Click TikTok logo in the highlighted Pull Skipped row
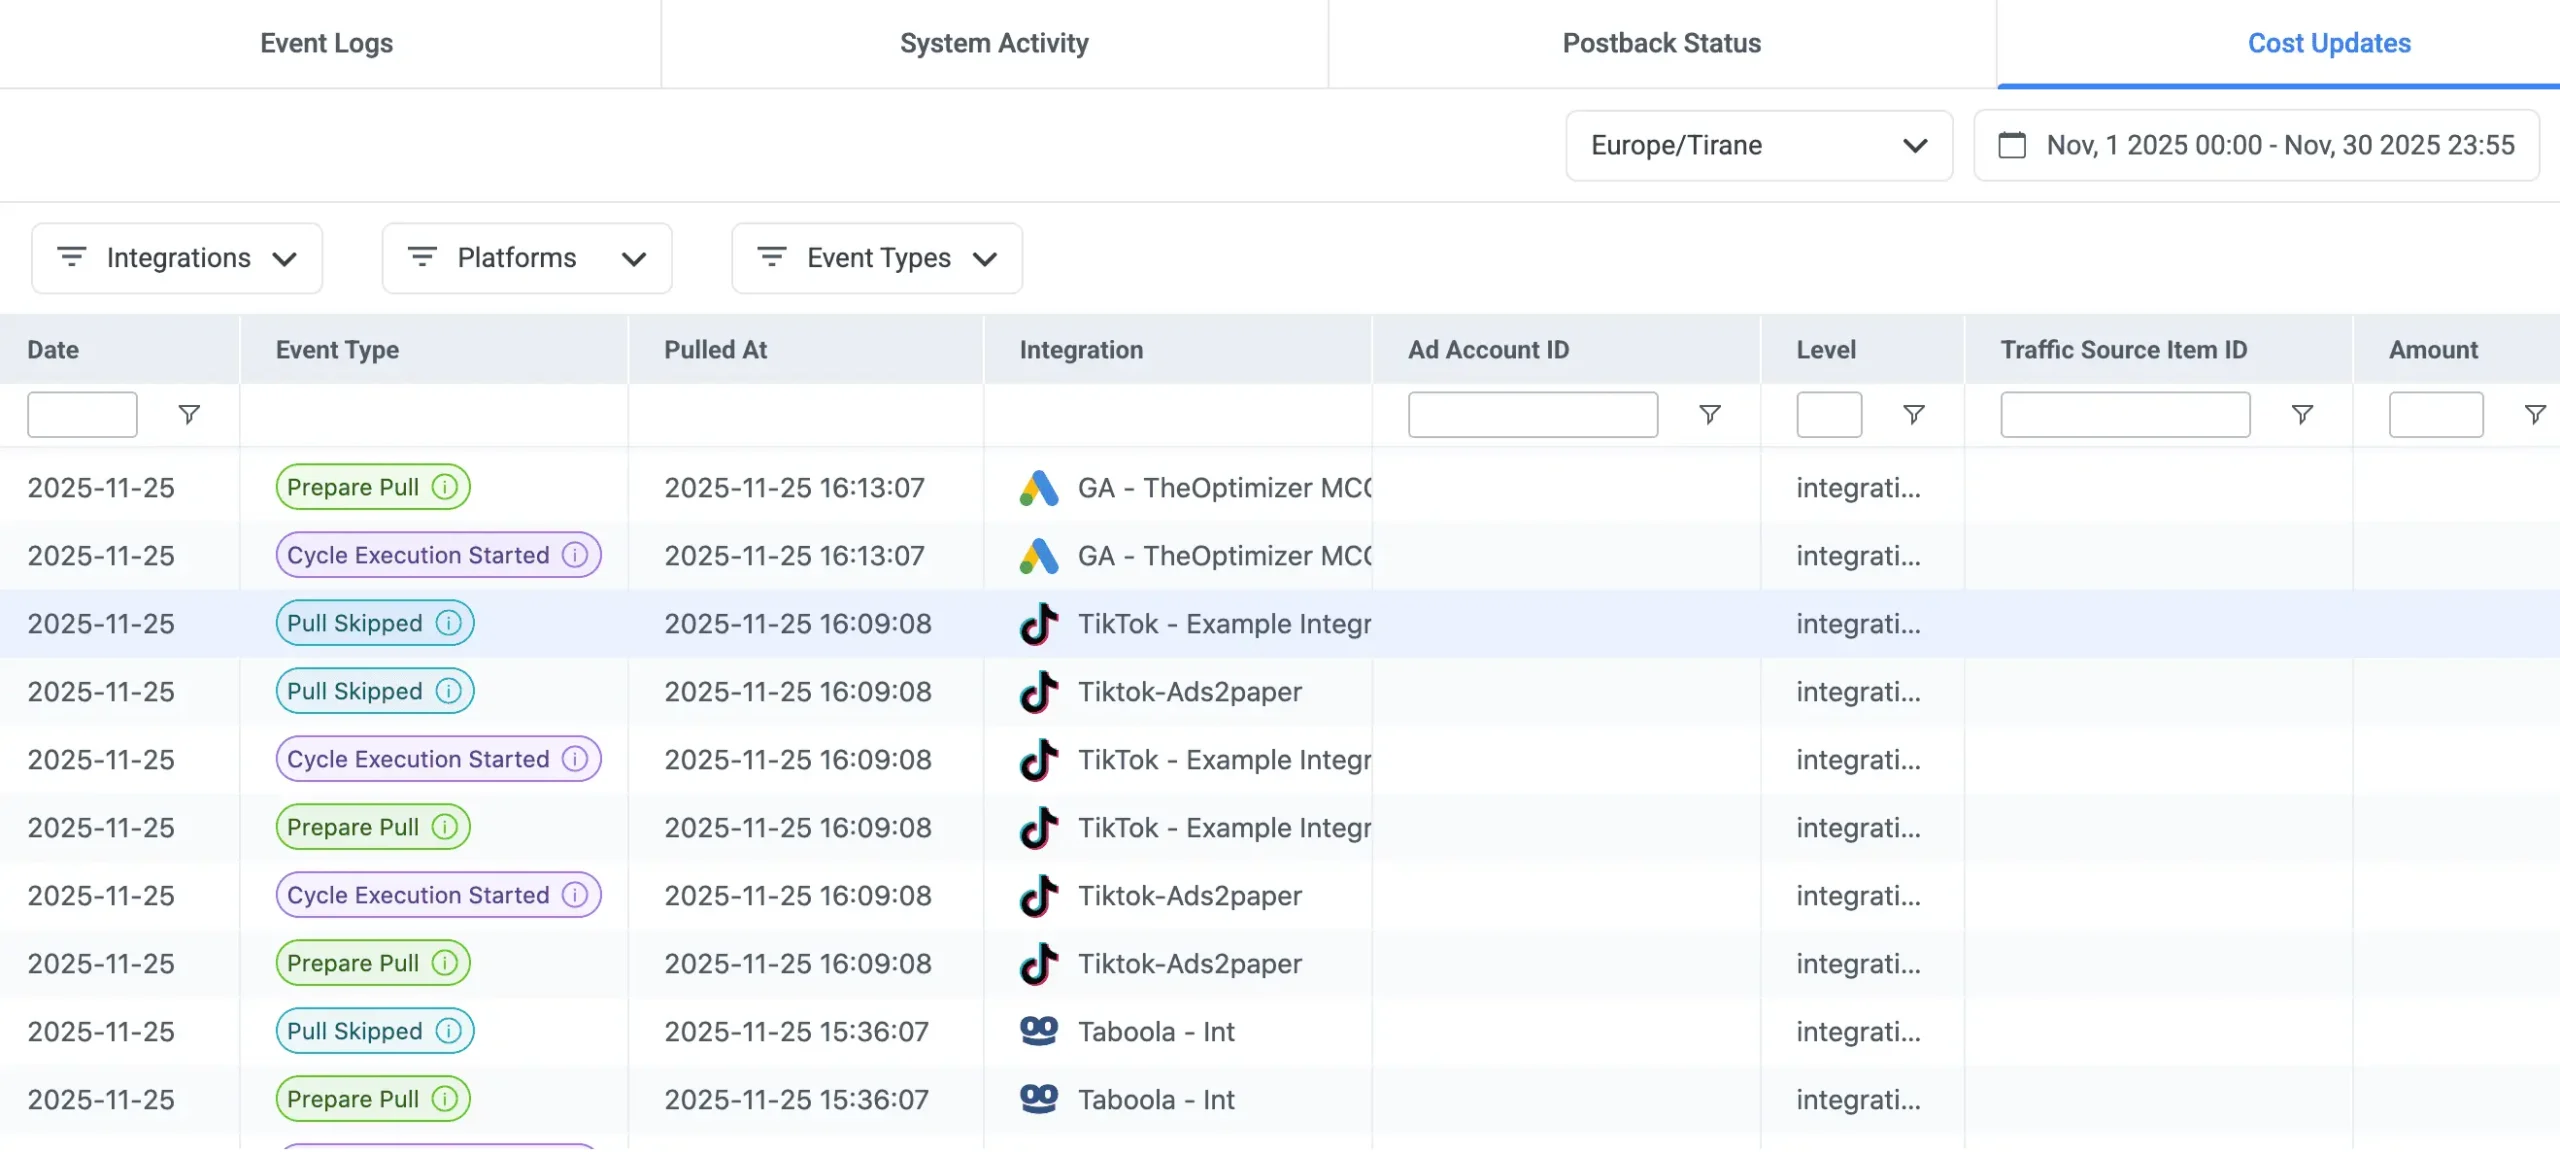This screenshot has height=1152, width=2560. tap(1039, 624)
